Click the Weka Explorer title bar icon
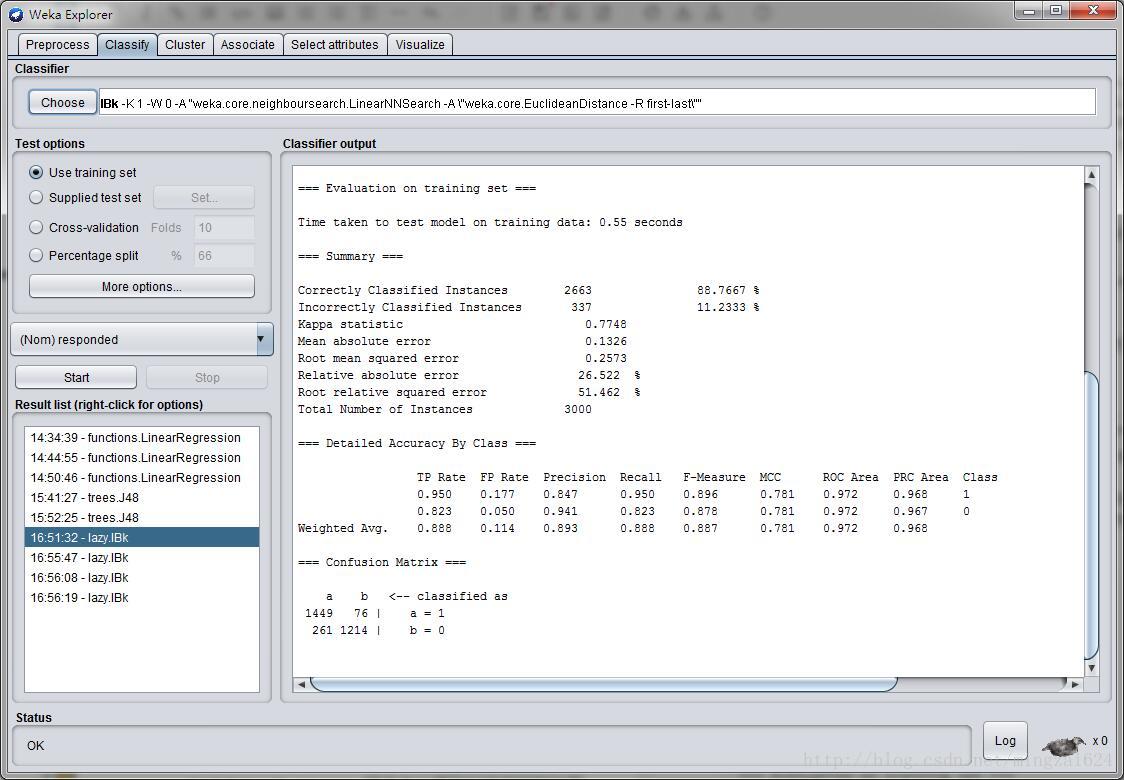 point(16,14)
